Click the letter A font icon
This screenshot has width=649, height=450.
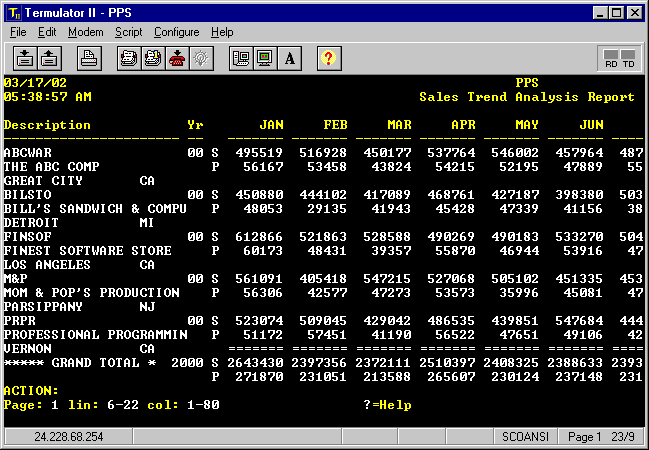pyautogui.click(x=290, y=58)
